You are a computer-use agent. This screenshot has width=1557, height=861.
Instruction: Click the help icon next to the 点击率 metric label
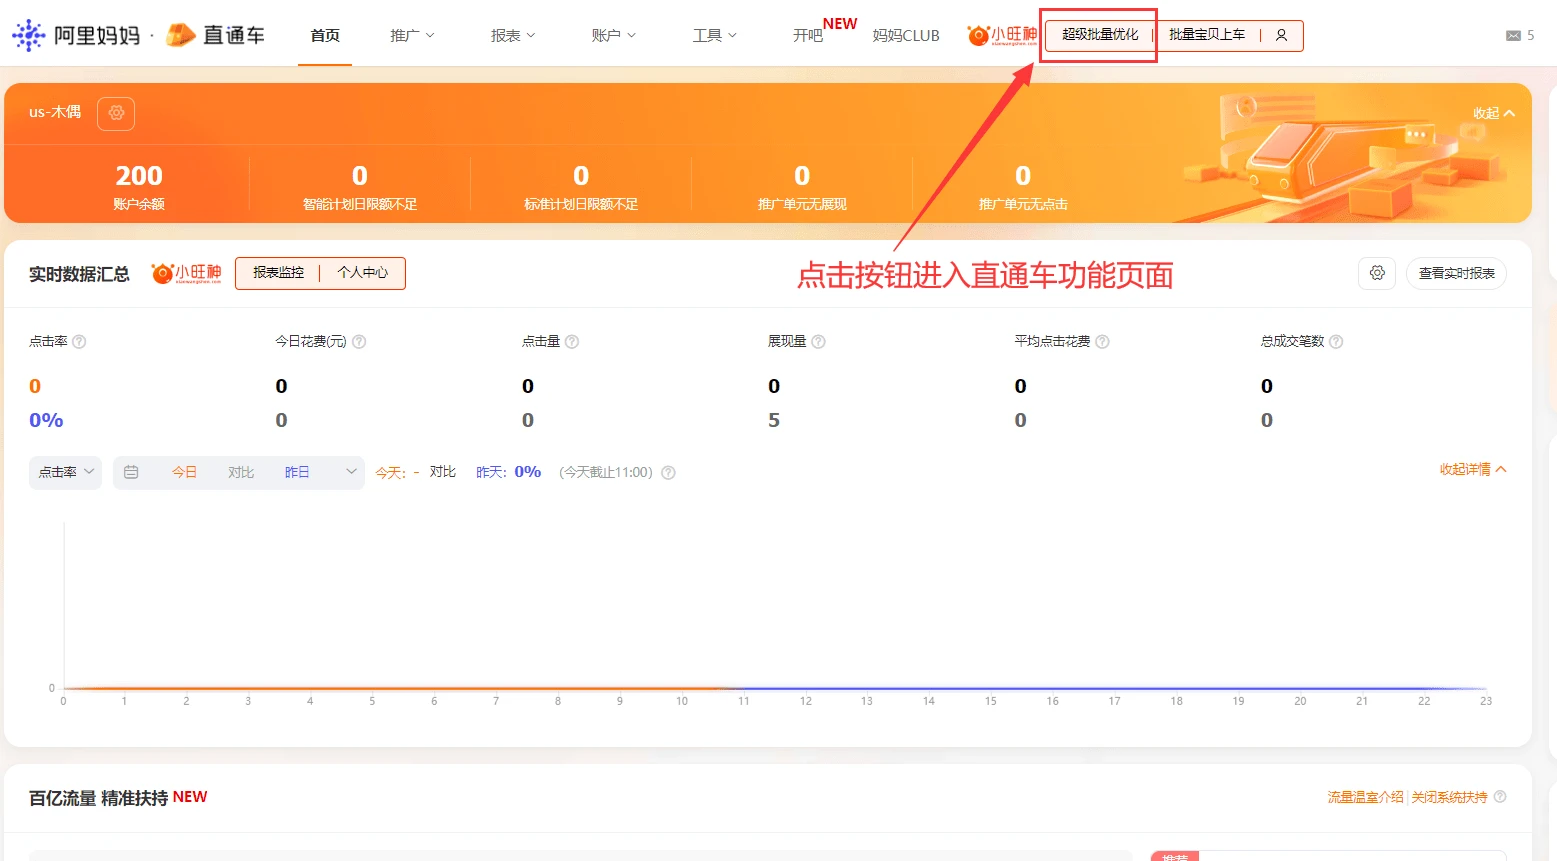80,342
